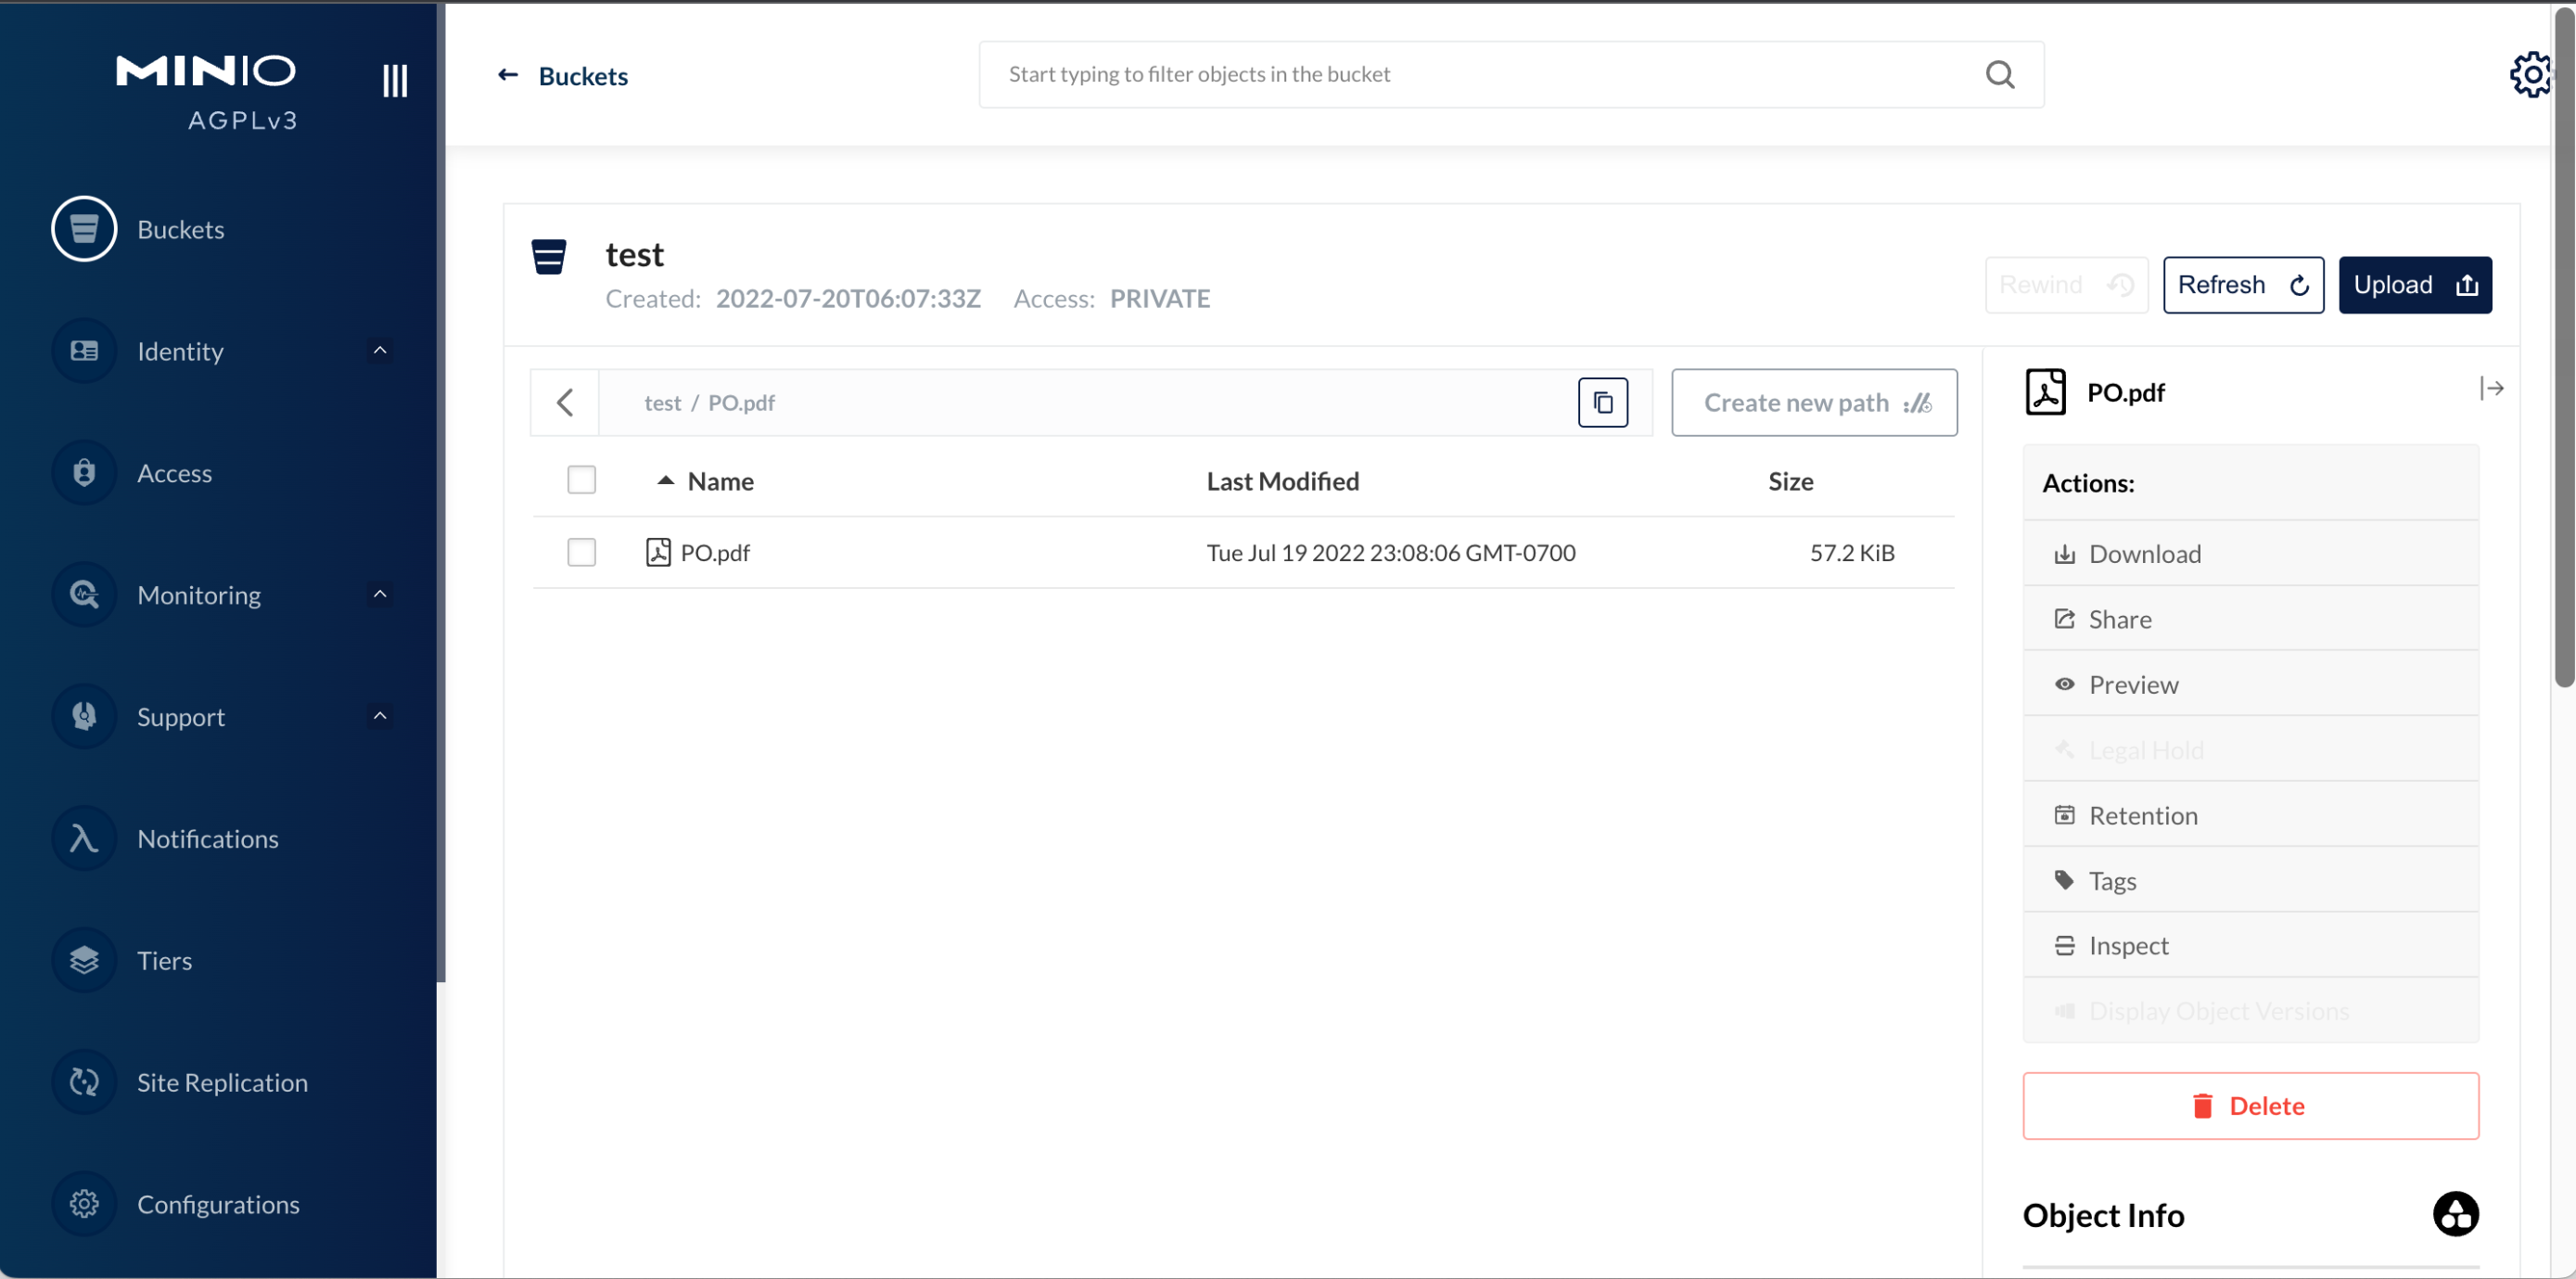Viewport: 2576px width, 1279px height.
Task: Select Tags in the Actions list
Action: click(2111, 880)
